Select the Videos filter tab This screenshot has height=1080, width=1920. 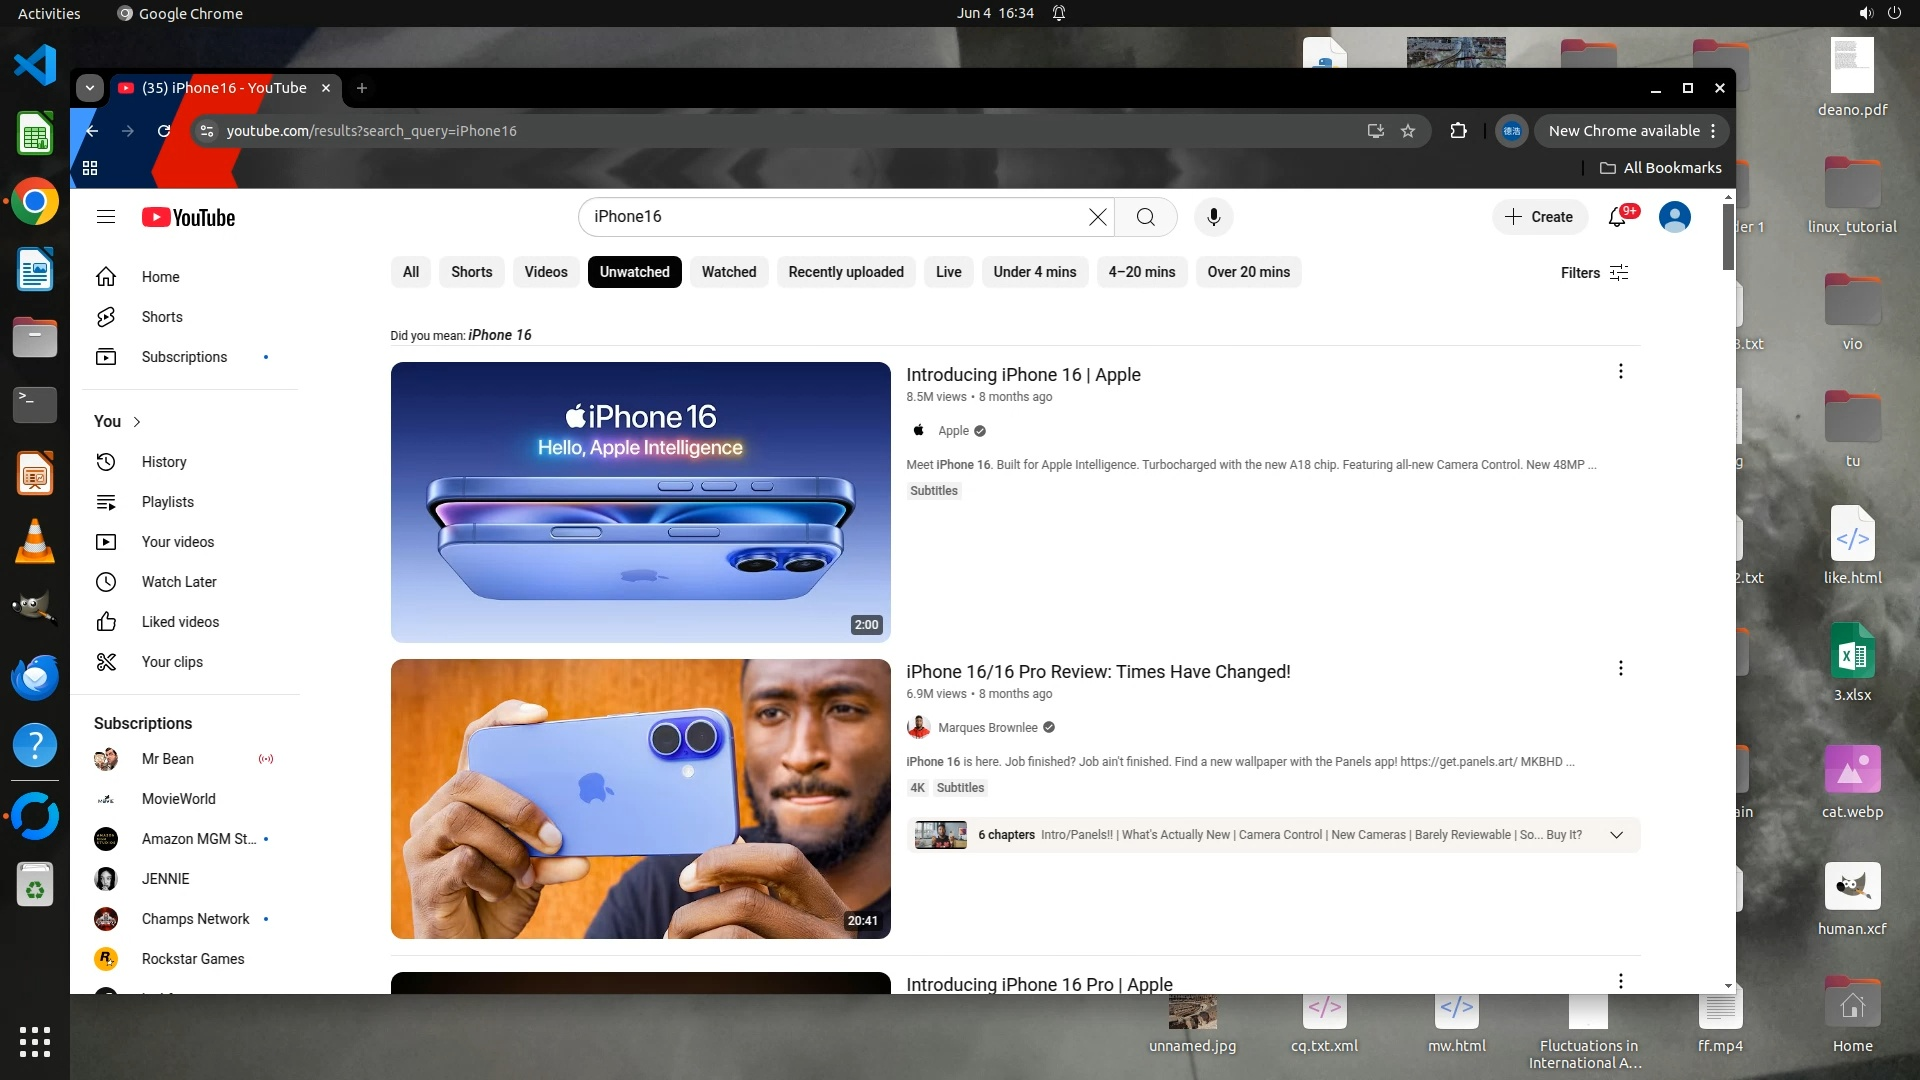(x=545, y=272)
